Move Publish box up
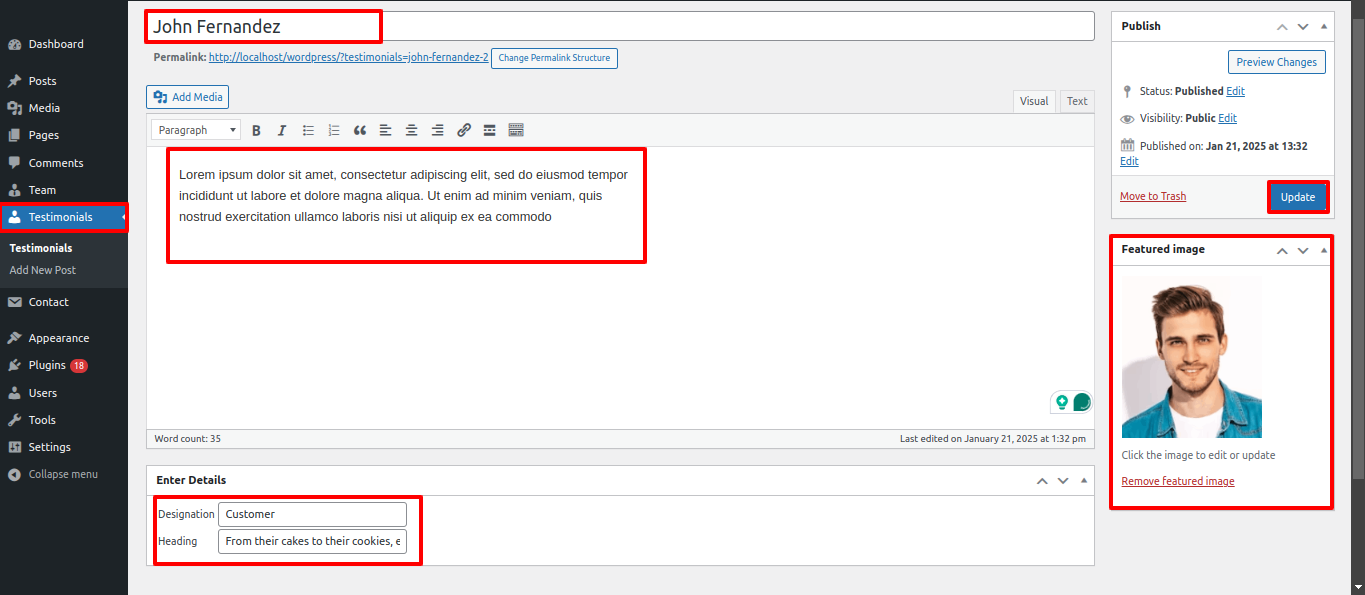This screenshot has width=1365, height=595. (1282, 26)
